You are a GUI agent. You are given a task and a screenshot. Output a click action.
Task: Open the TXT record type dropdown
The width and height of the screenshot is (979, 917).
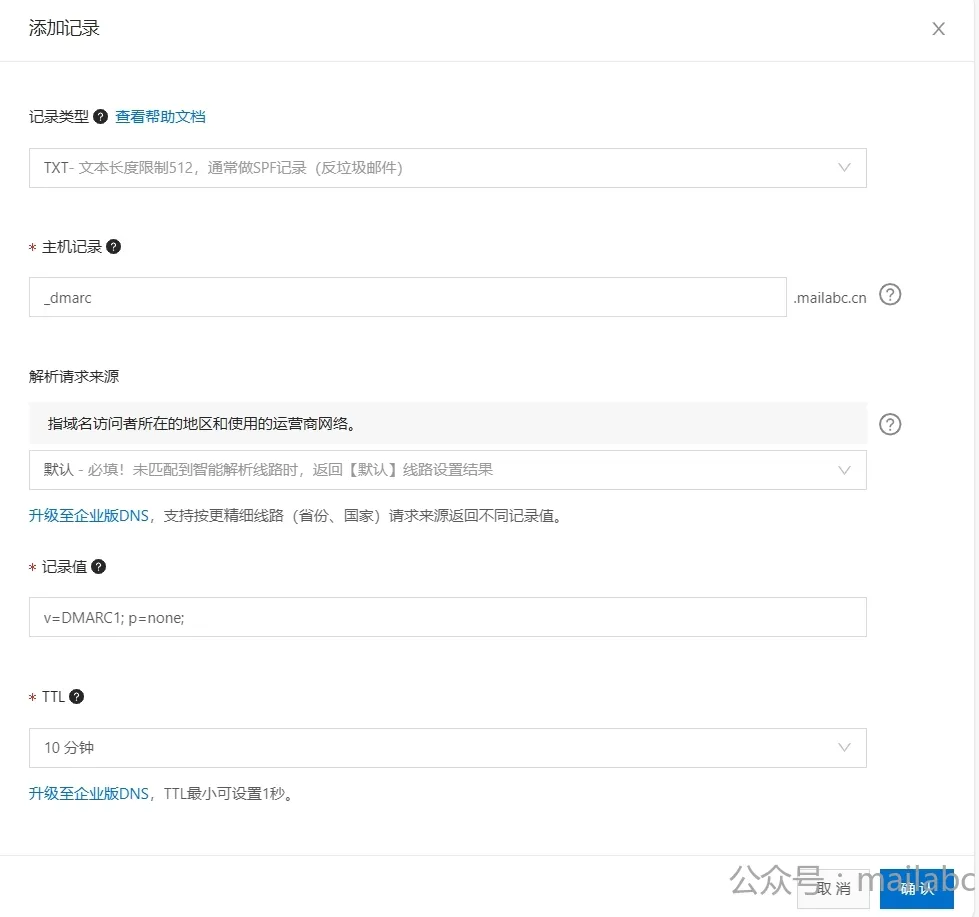448,168
